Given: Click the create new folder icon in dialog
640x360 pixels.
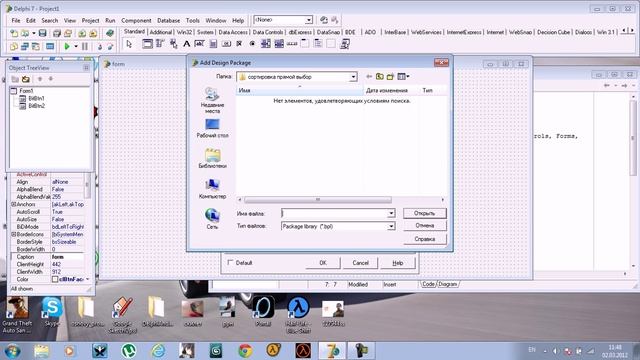Looking at the screenshot, I should 391,76.
